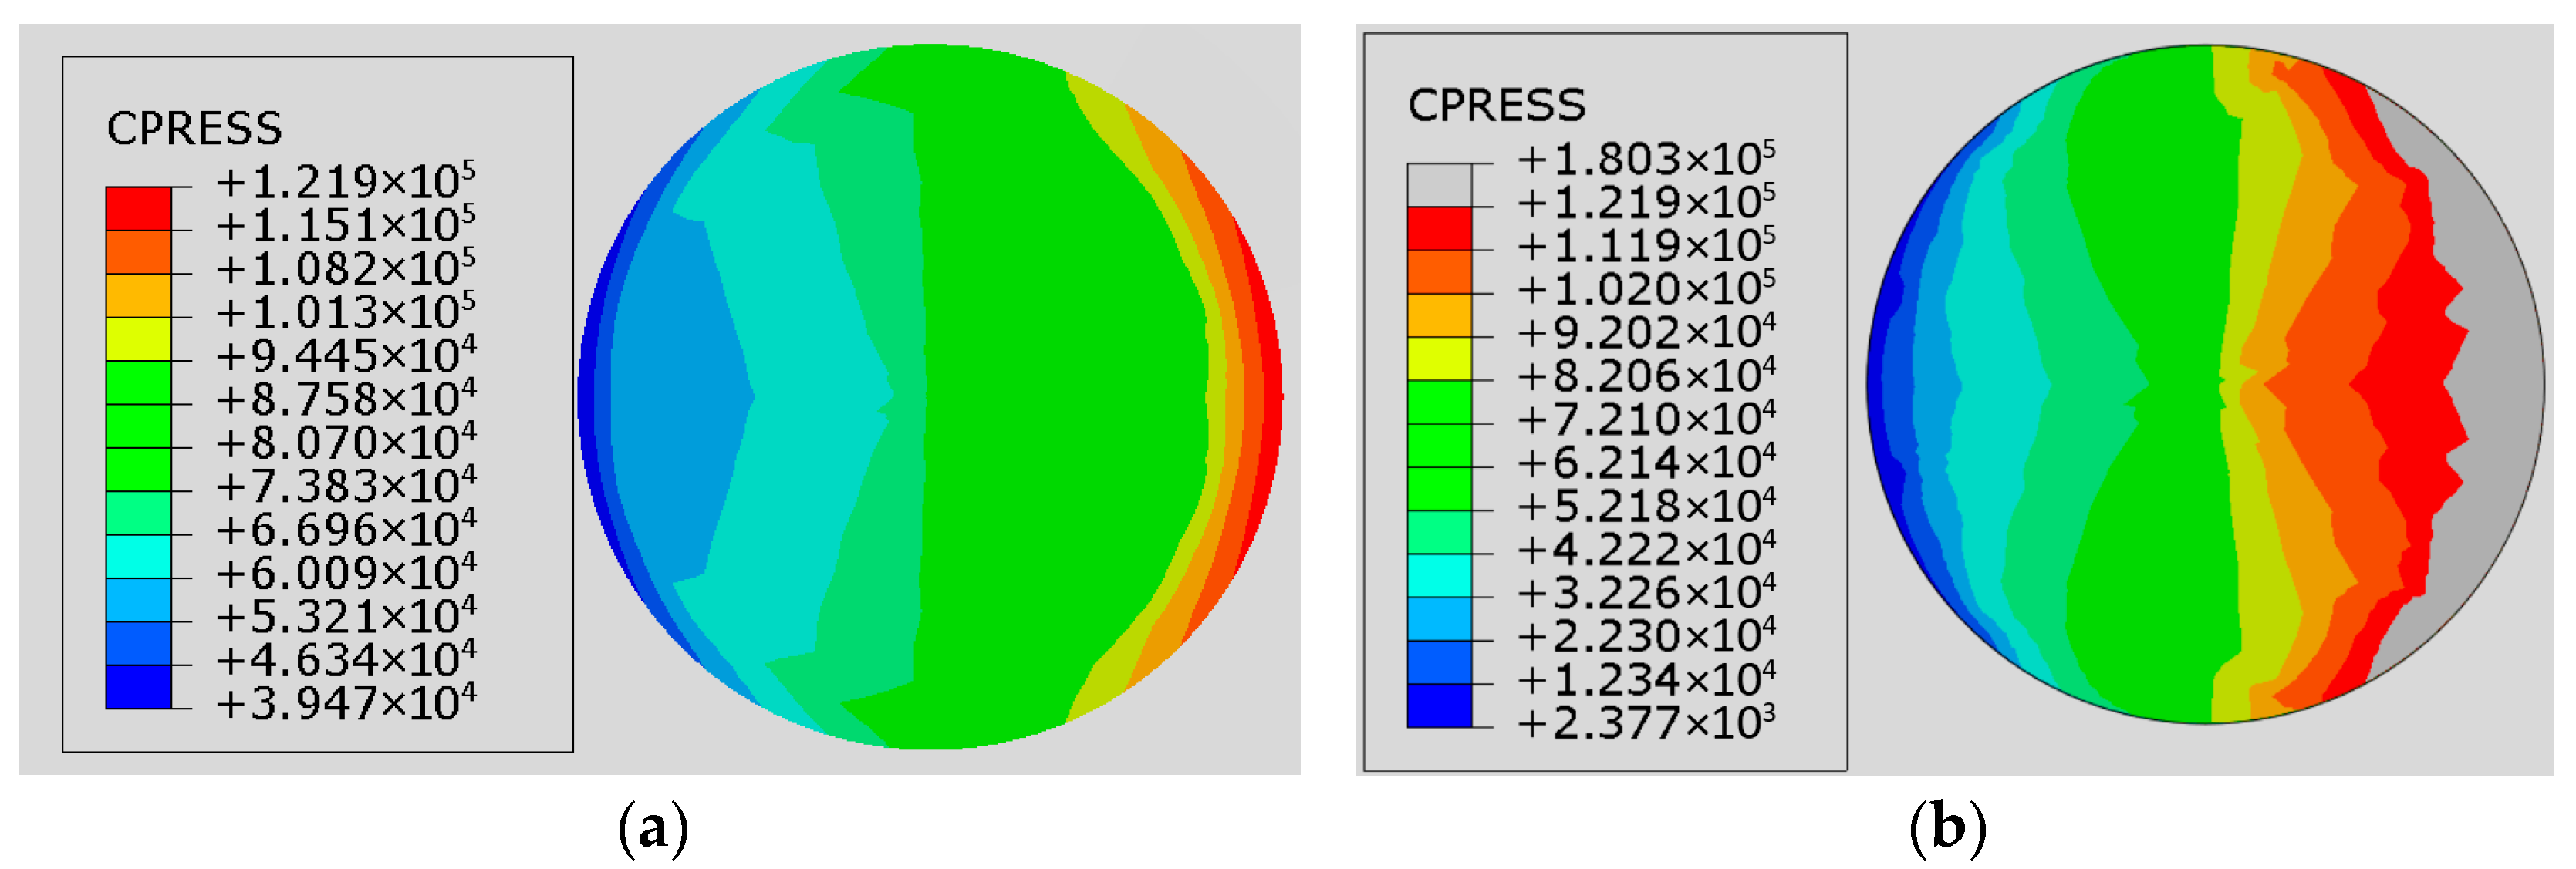Click the cyan swatch in legend (a)
Viewport: 2576px width, 869px height.
click(138, 556)
